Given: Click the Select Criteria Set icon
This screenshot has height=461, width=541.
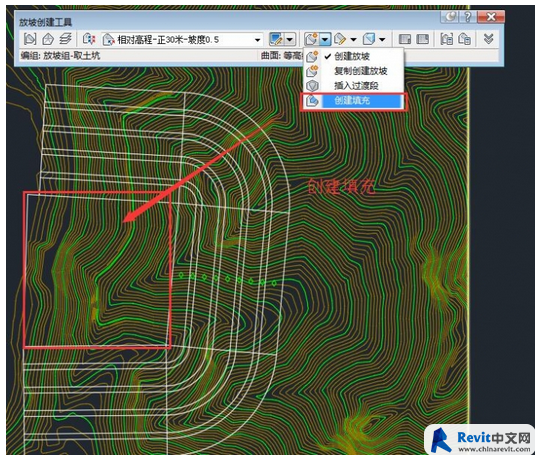Looking at the screenshot, I should pos(89,39).
